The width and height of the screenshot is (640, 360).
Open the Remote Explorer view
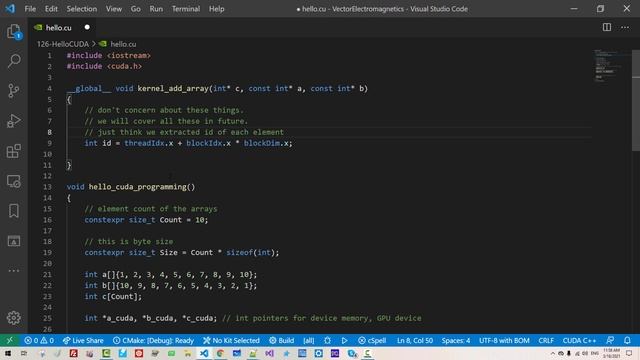pyautogui.click(x=14, y=181)
